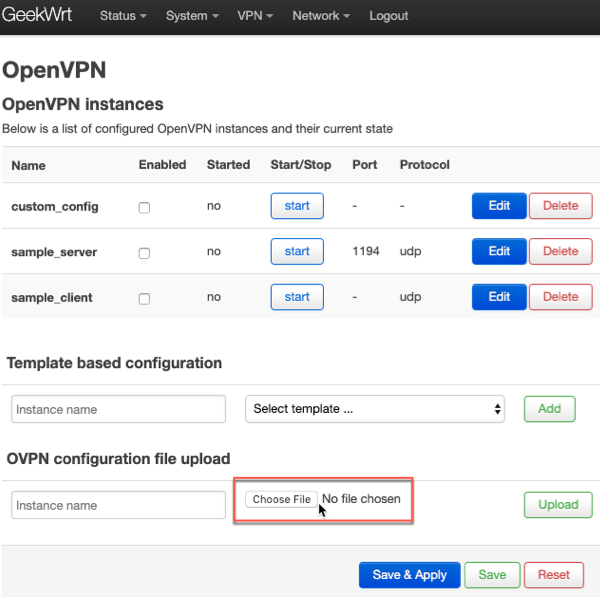Click the sample_client name text
This screenshot has height=597, width=600.
52,298
